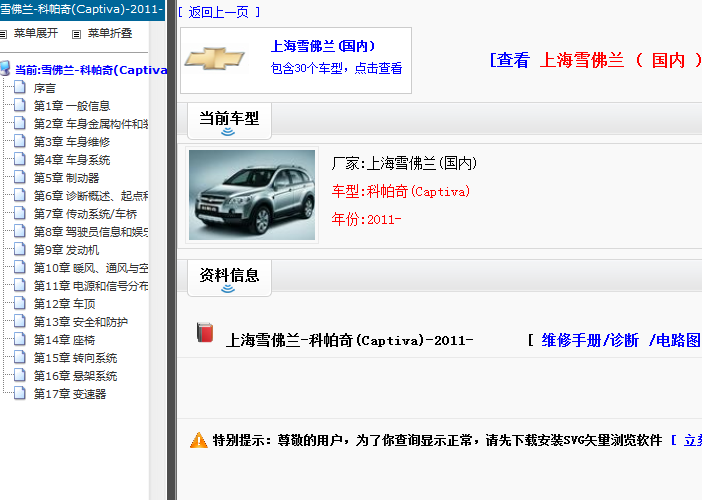Viewport: 702px width, 500px height.
Task: Click the page icon beside 第13章 安全和防护
Action: click(x=20, y=321)
